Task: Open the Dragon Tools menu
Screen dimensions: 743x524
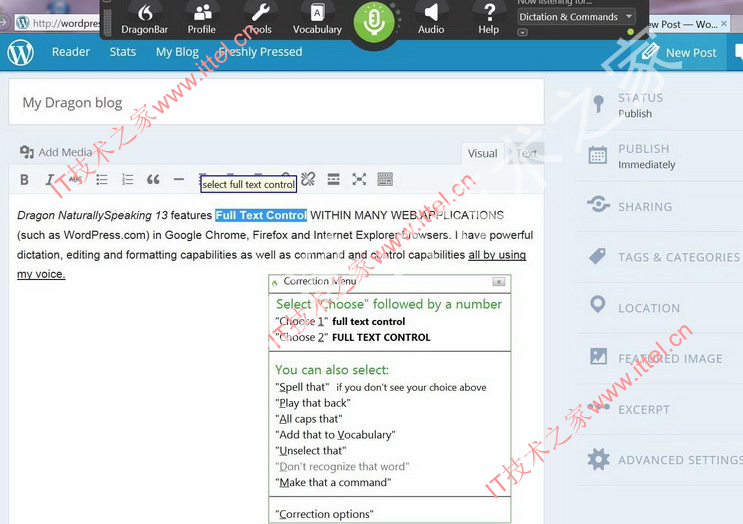Action: (x=260, y=19)
